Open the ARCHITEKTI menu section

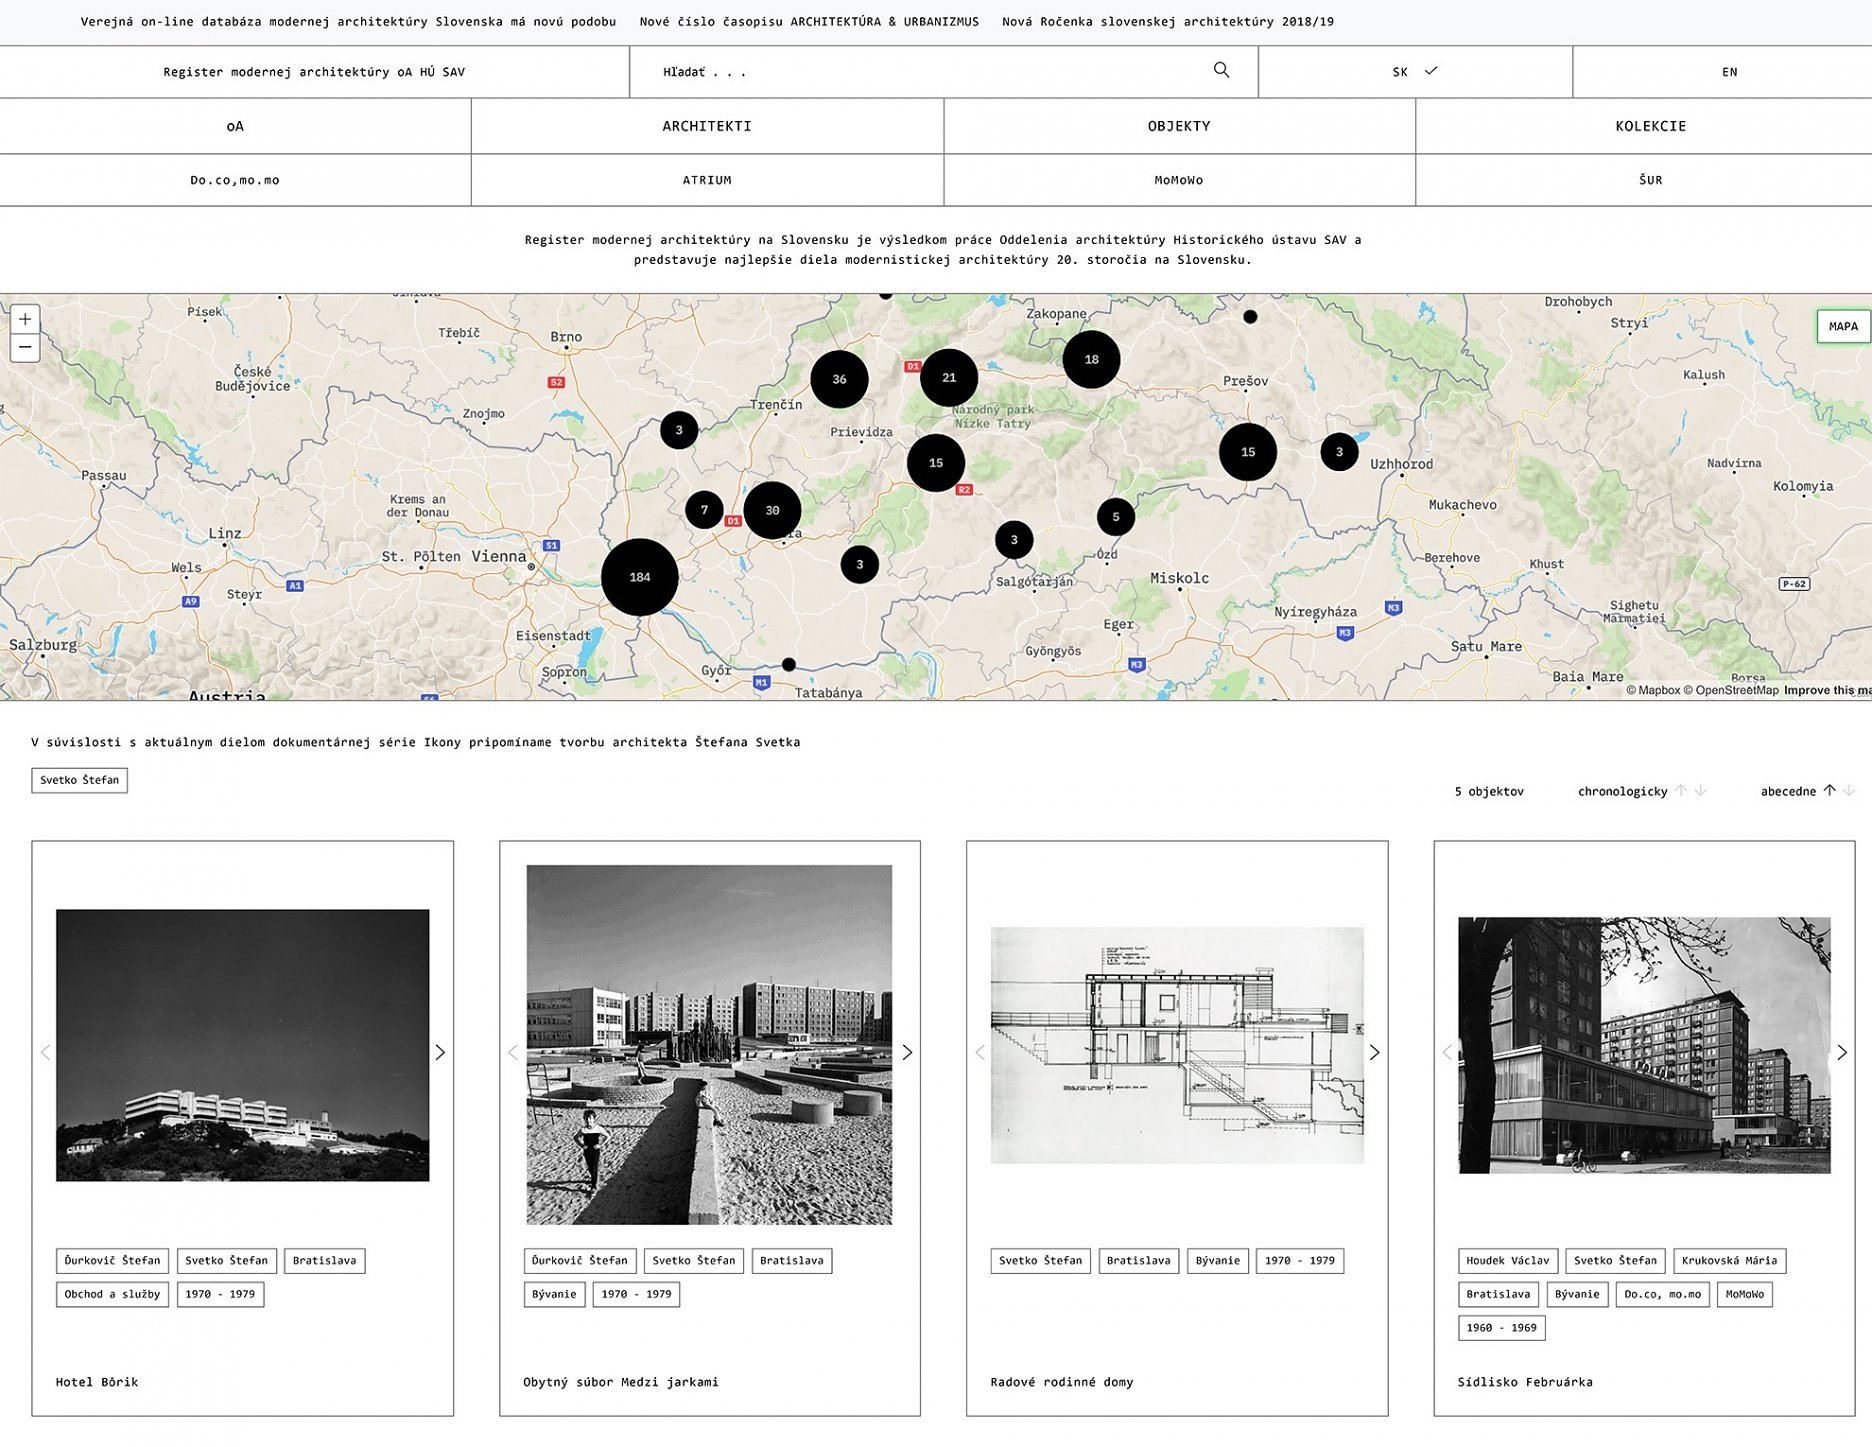tap(707, 126)
